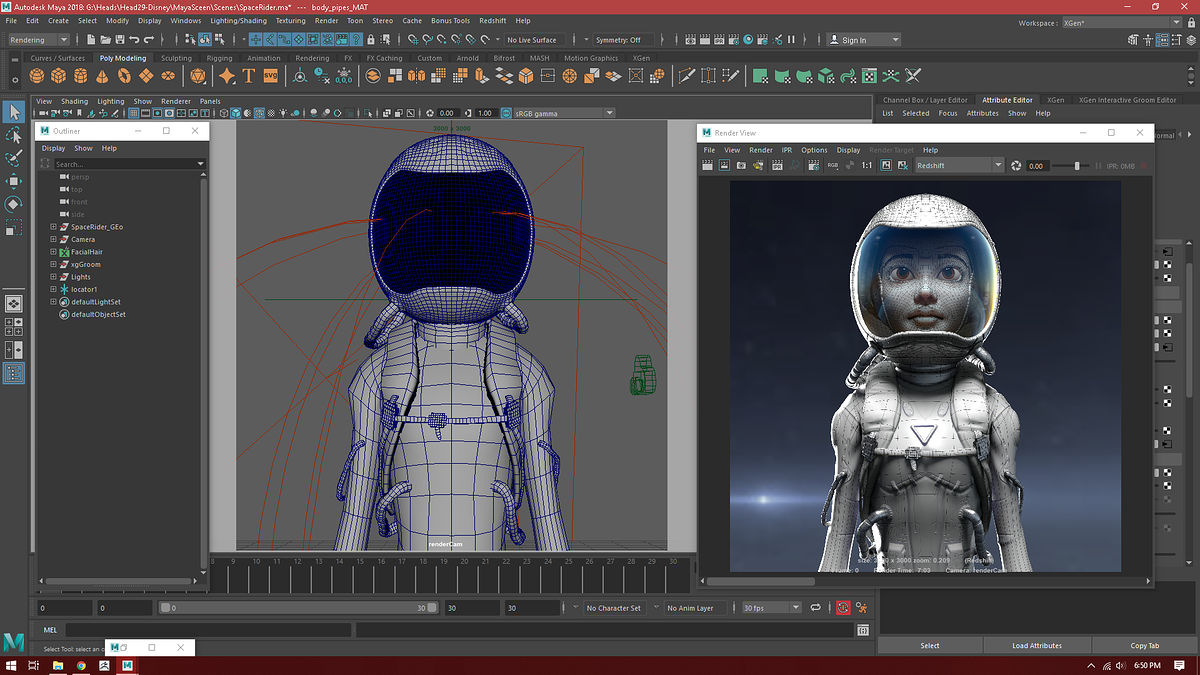
Task: Expand the SpaceRider_GEo node in Outliner
Action: point(53,227)
